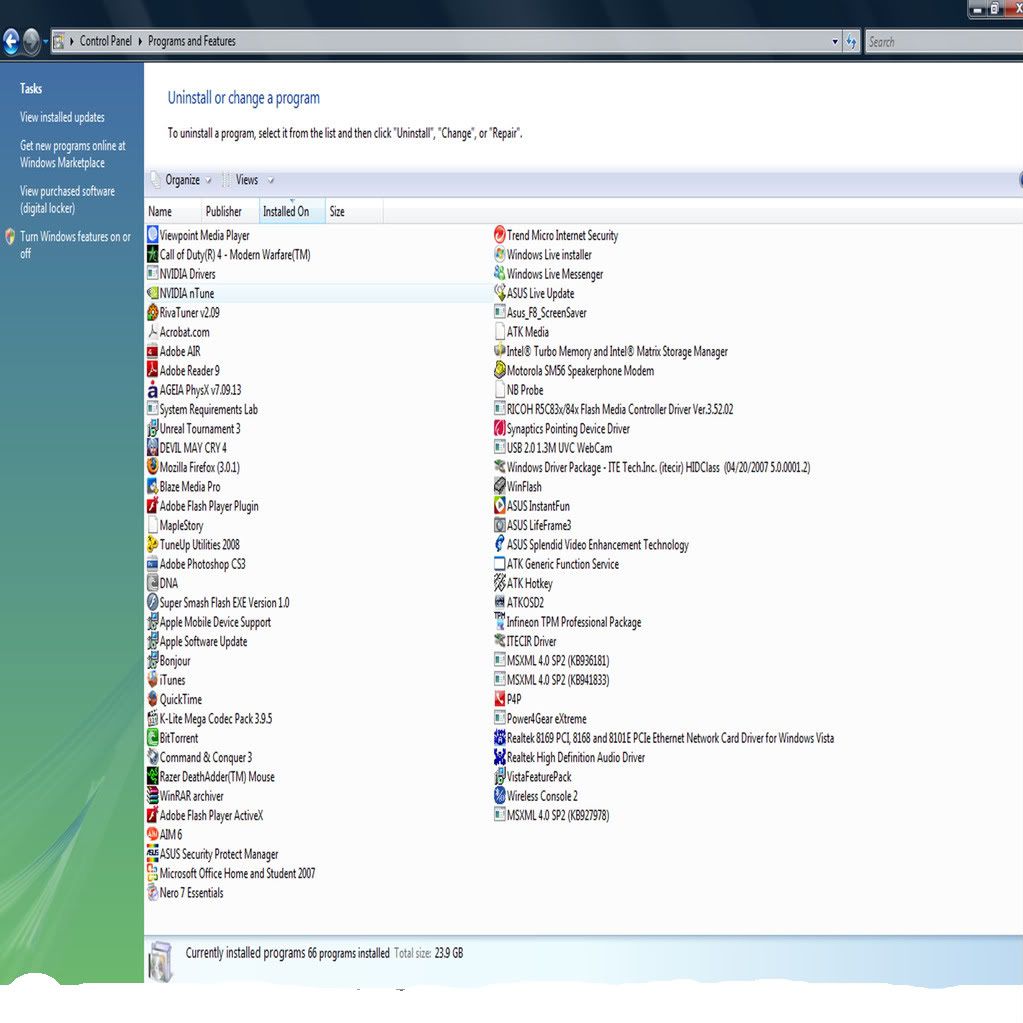Viewport: 1023px width, 1023px height.
Task: Open the recent pages dropdown arrow
Action: coord(46,42)
